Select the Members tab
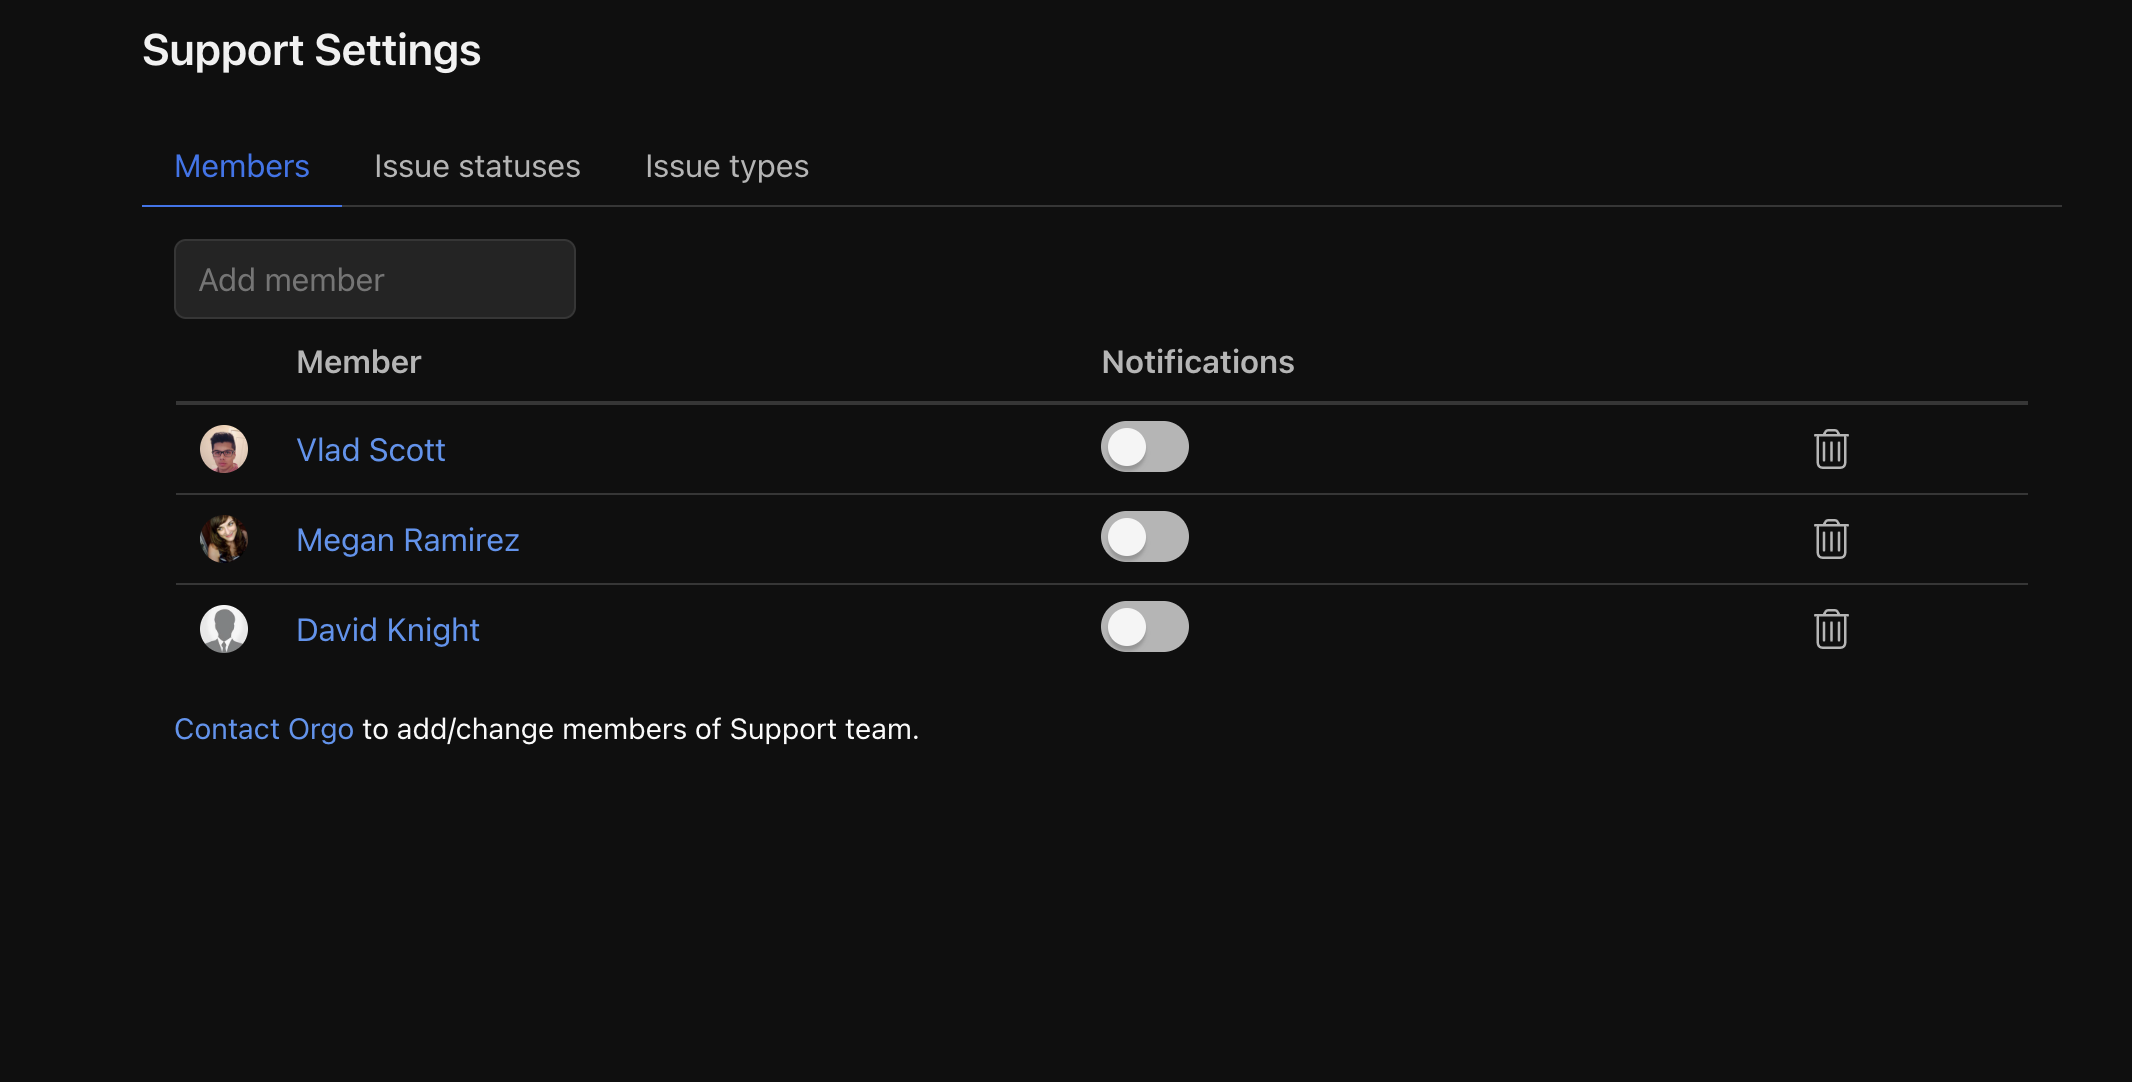Screen dimensions: 2132x1082 [x=242, y=166]
